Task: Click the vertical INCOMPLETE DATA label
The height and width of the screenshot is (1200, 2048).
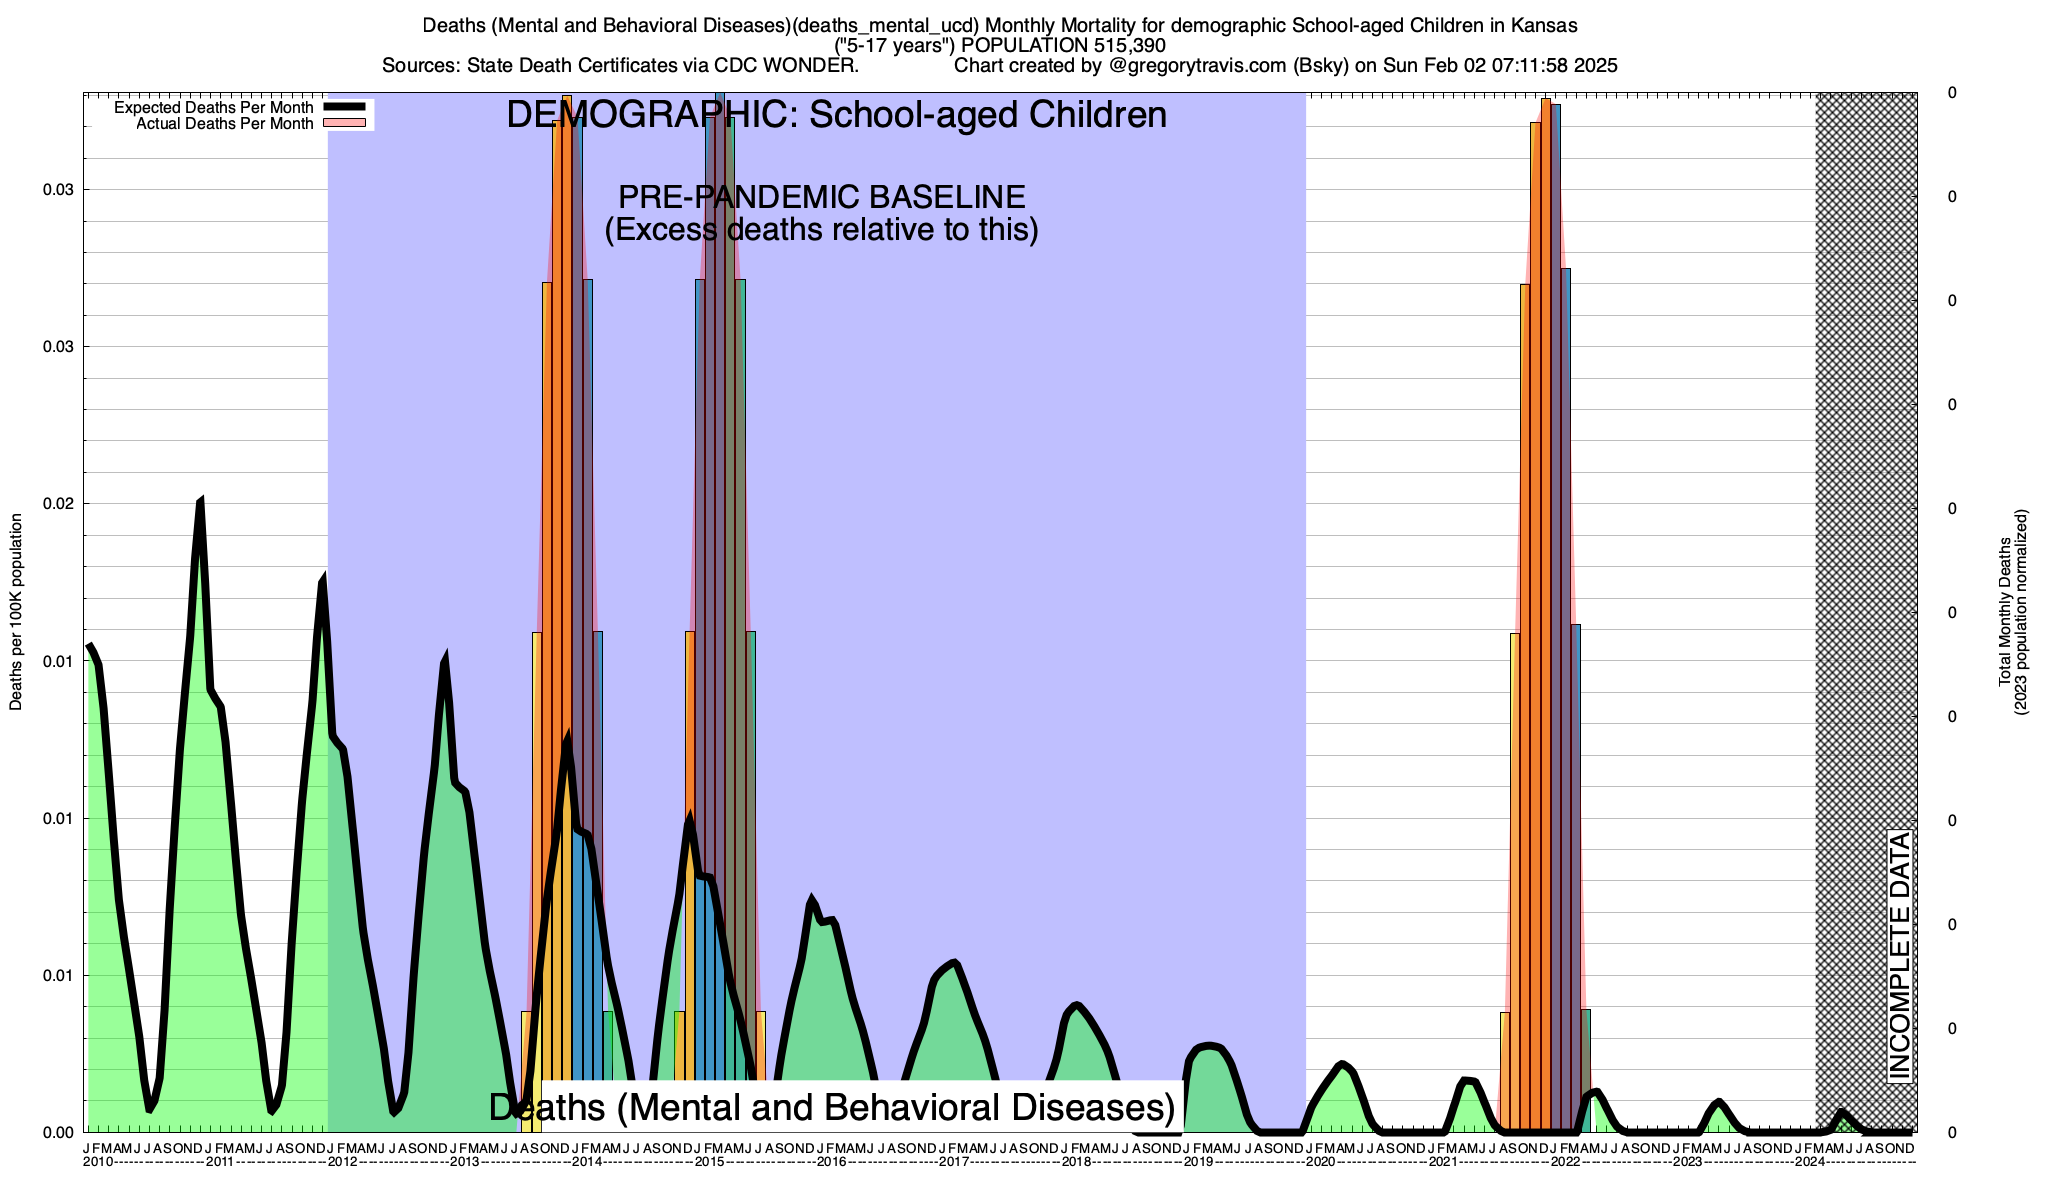Action: click(x=1899, y=956)
